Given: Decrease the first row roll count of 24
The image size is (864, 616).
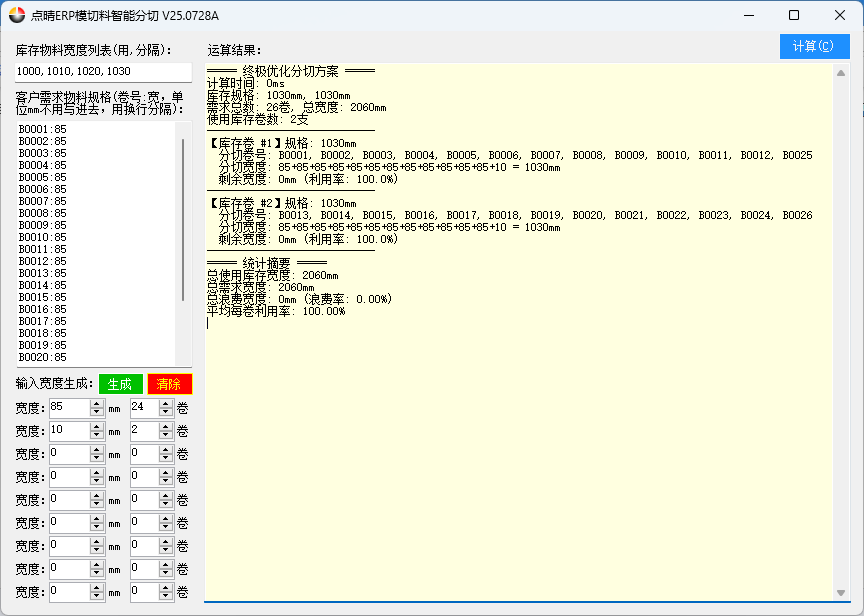Looking at the screenshot, I should point(165,412).
